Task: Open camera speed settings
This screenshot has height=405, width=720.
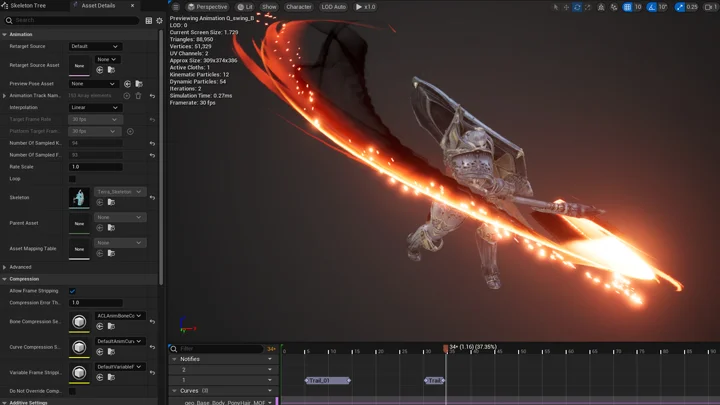Action: point(710,7)
